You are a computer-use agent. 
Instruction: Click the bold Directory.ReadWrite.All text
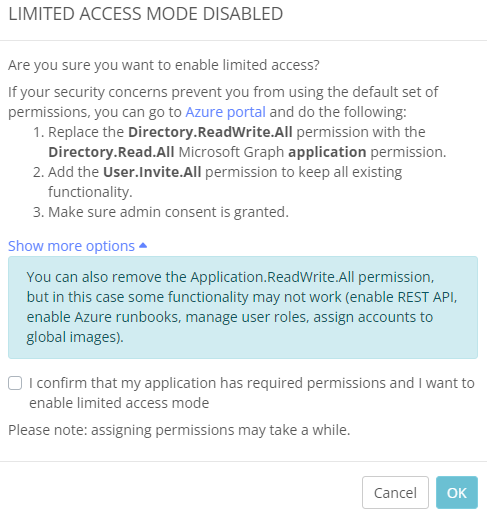pyautogui.click(x=210, y=132)
